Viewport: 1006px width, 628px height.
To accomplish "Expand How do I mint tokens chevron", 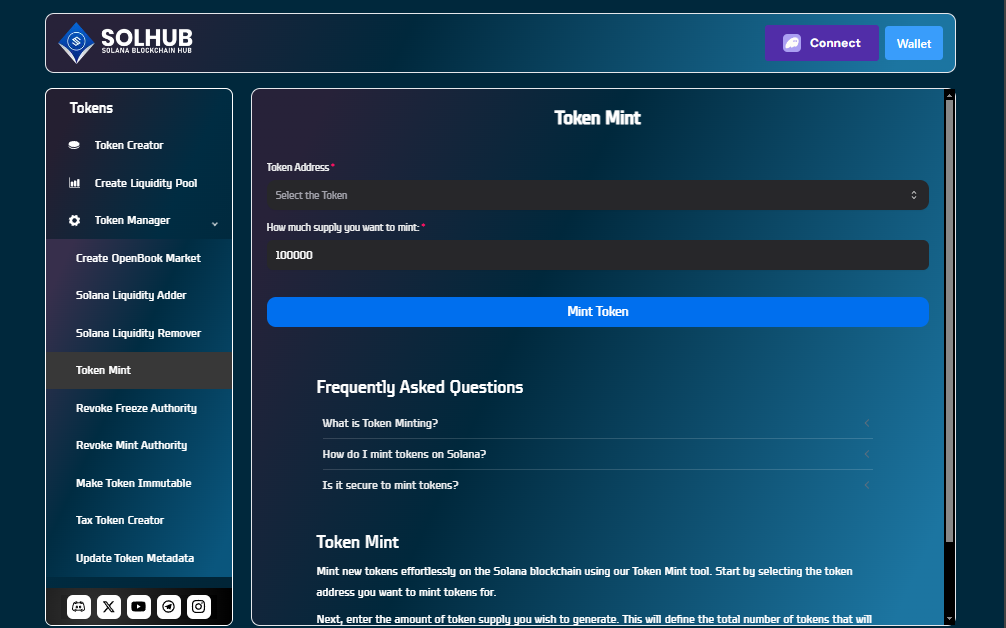I will (867, 454).
